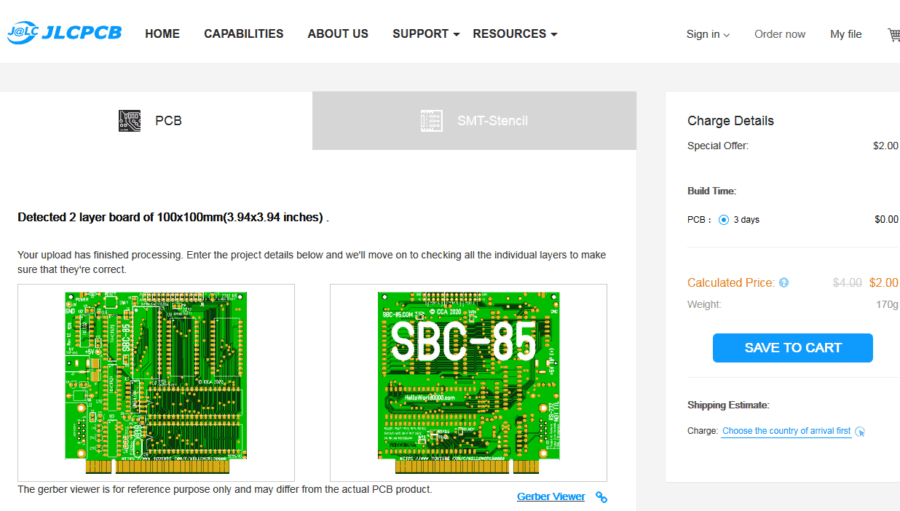This screenshot has width=900, height=511.
Task: Select the 3 days build time option
Action: coord(724,220)
